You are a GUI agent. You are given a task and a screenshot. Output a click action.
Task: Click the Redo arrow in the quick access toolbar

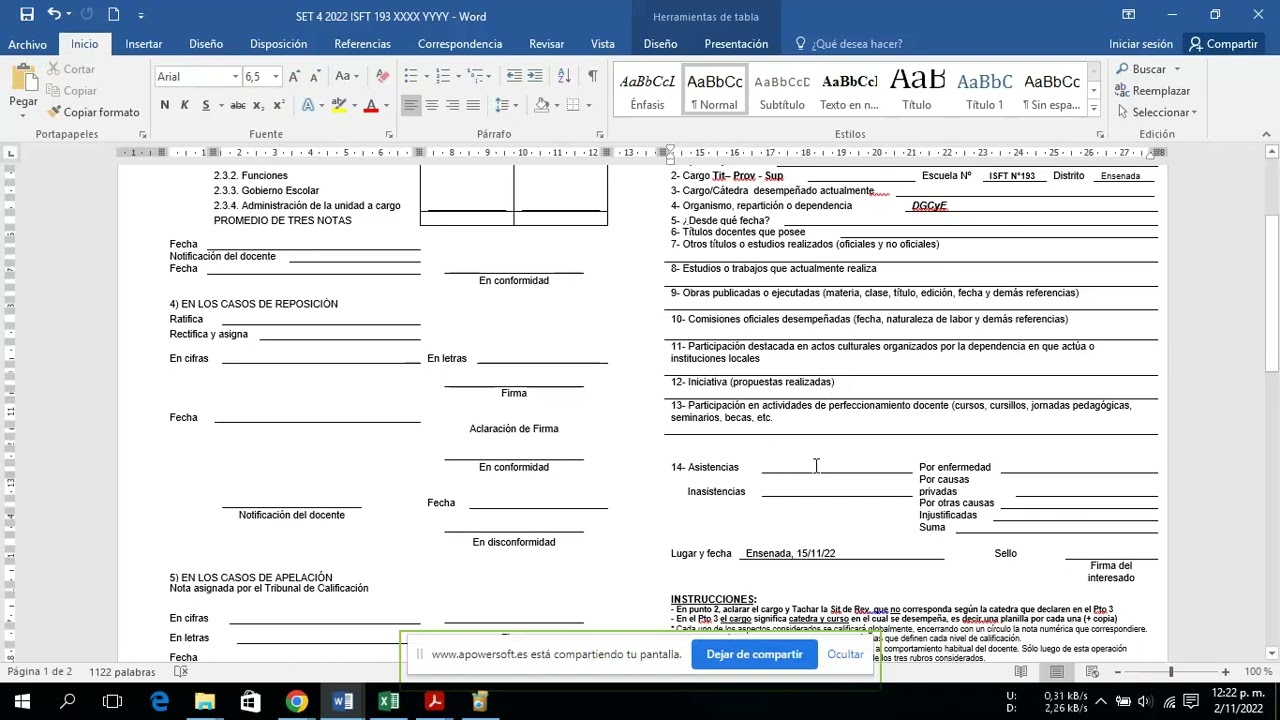[86, 15]
